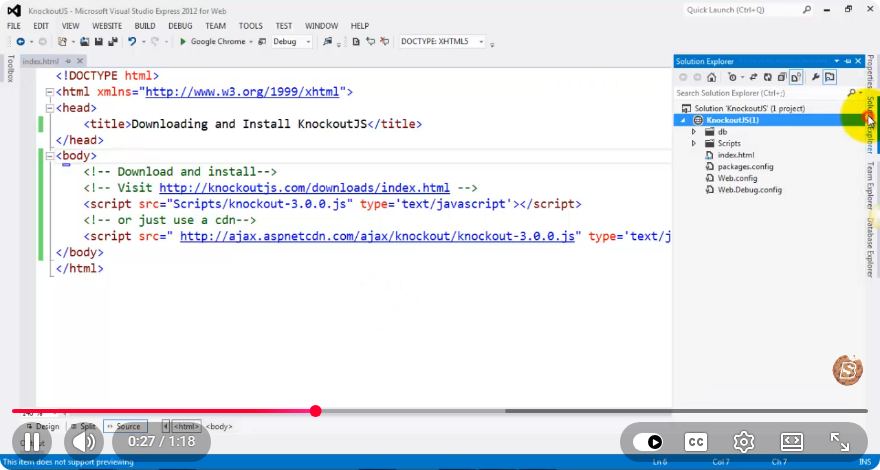The image size is (880, 470).
Task: Follow the w3.org xhtml namespace link
Action: tap(242, 92)
